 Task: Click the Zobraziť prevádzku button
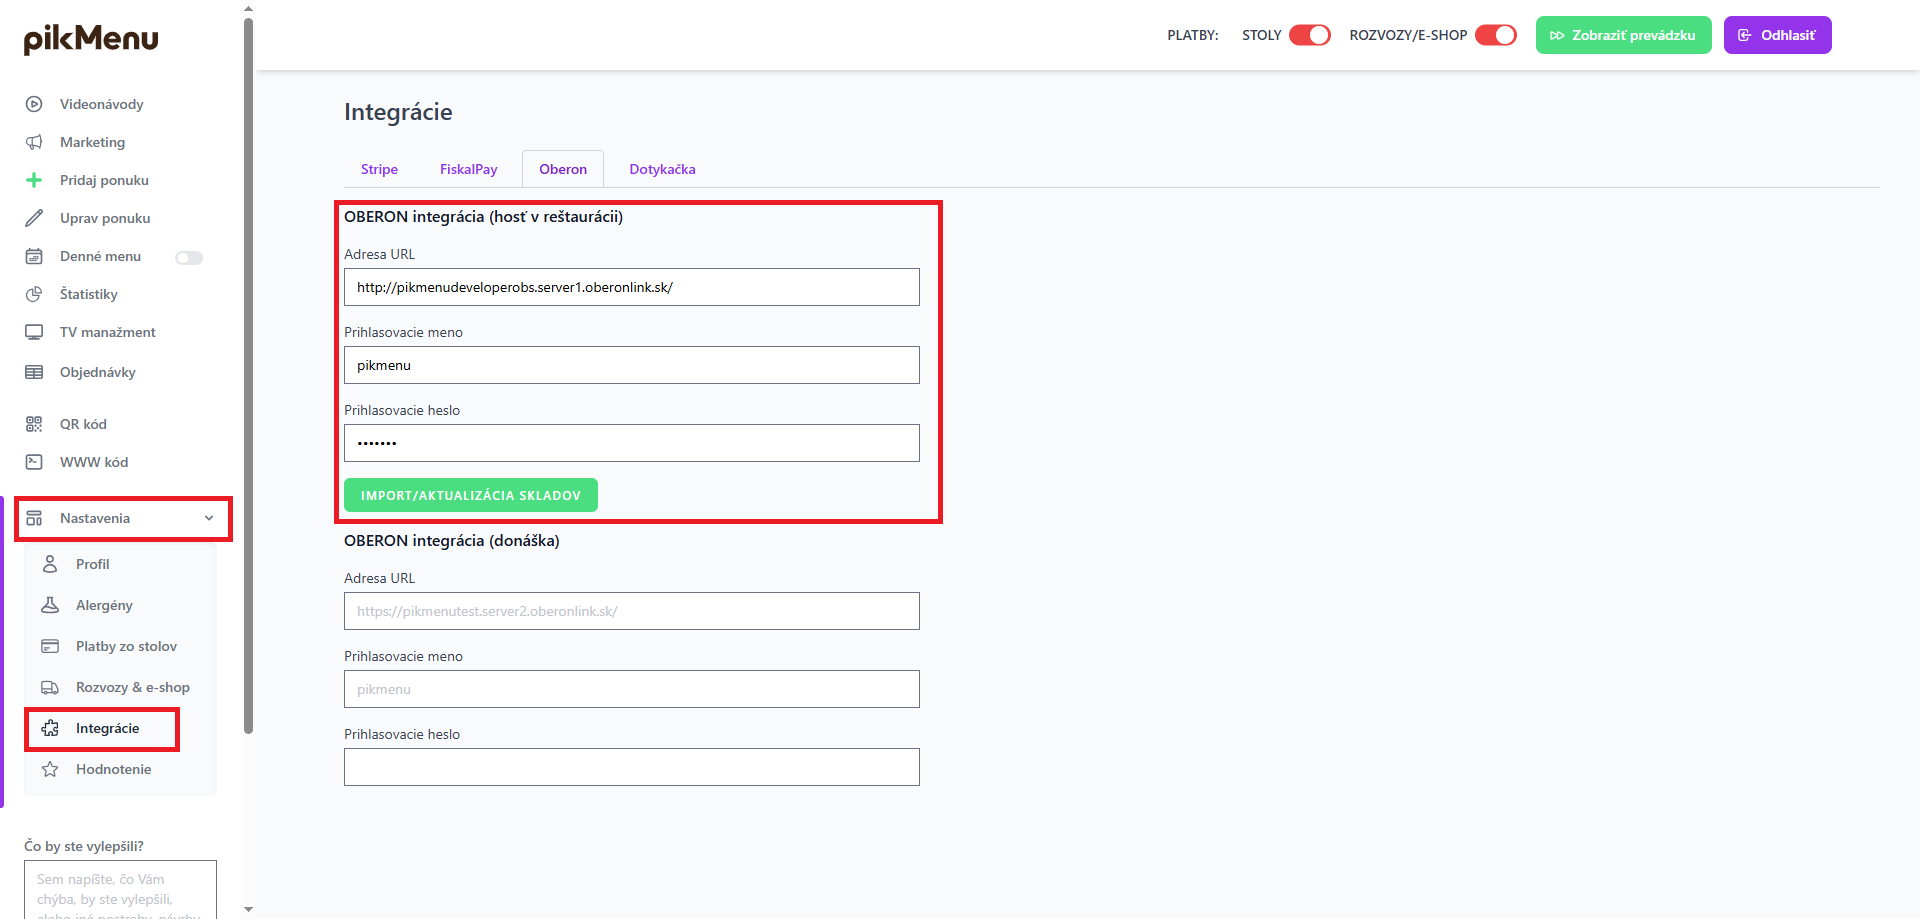(x=1623, y=35)
